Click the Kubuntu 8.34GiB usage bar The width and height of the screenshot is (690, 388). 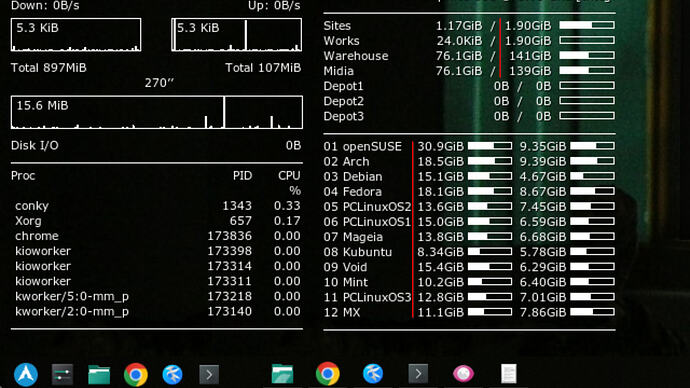point(490,252)
